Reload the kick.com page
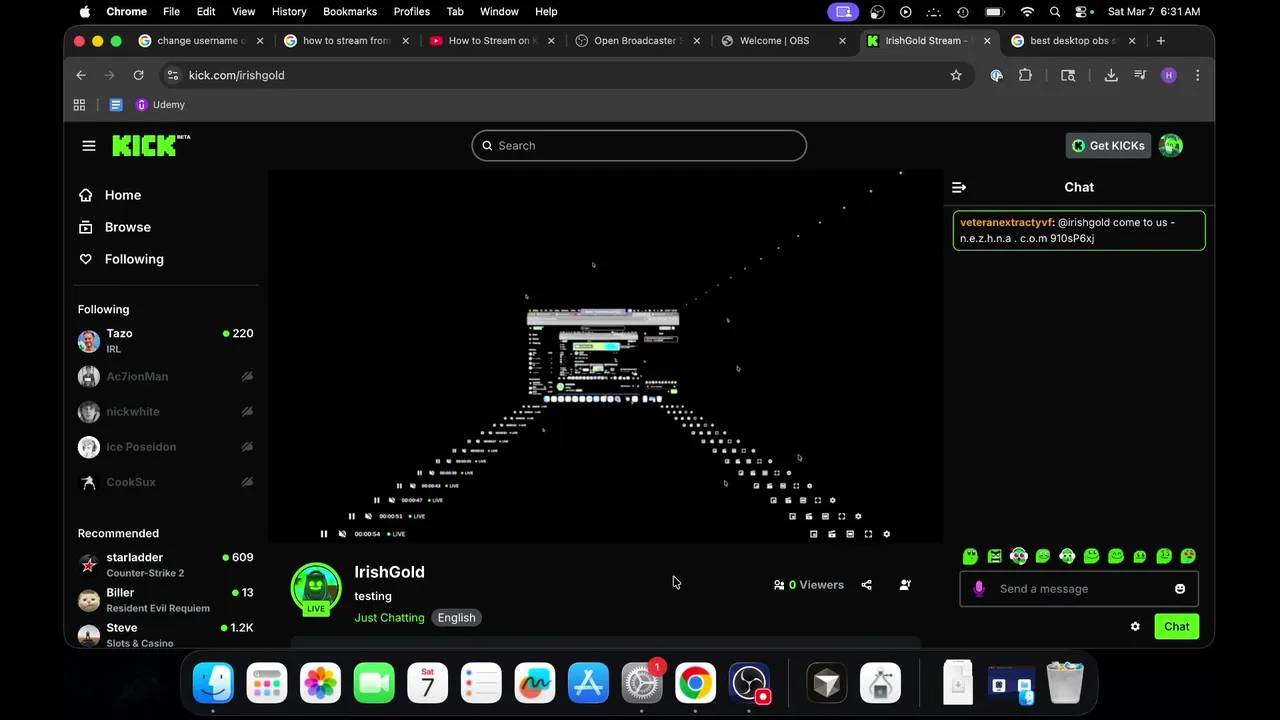 click(x=138, y=75)
